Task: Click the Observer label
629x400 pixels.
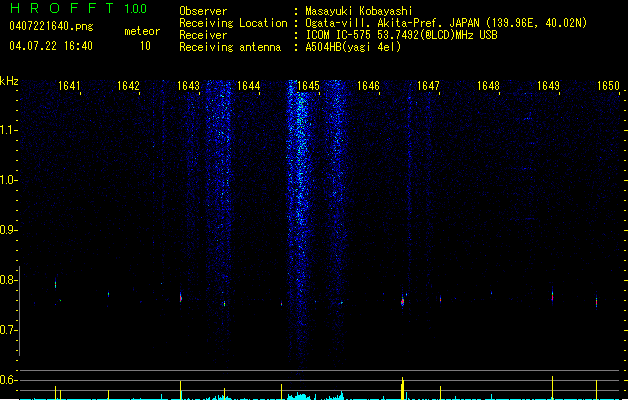Action: [203, 11]
